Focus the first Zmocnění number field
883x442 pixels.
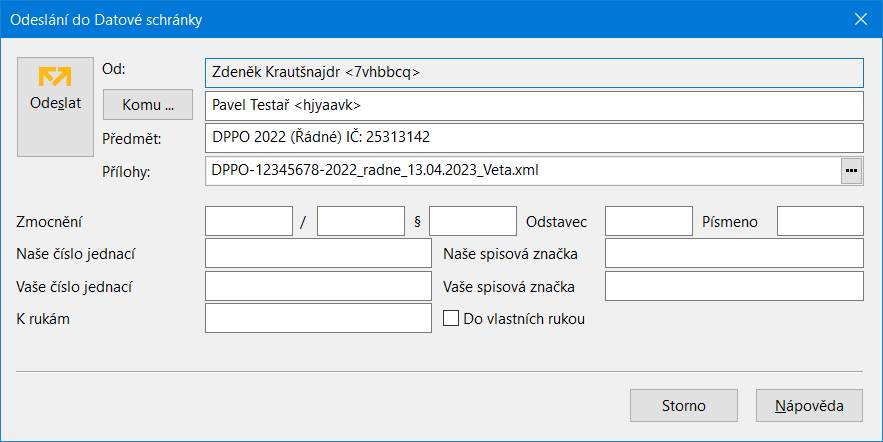(x=249, y=221)
